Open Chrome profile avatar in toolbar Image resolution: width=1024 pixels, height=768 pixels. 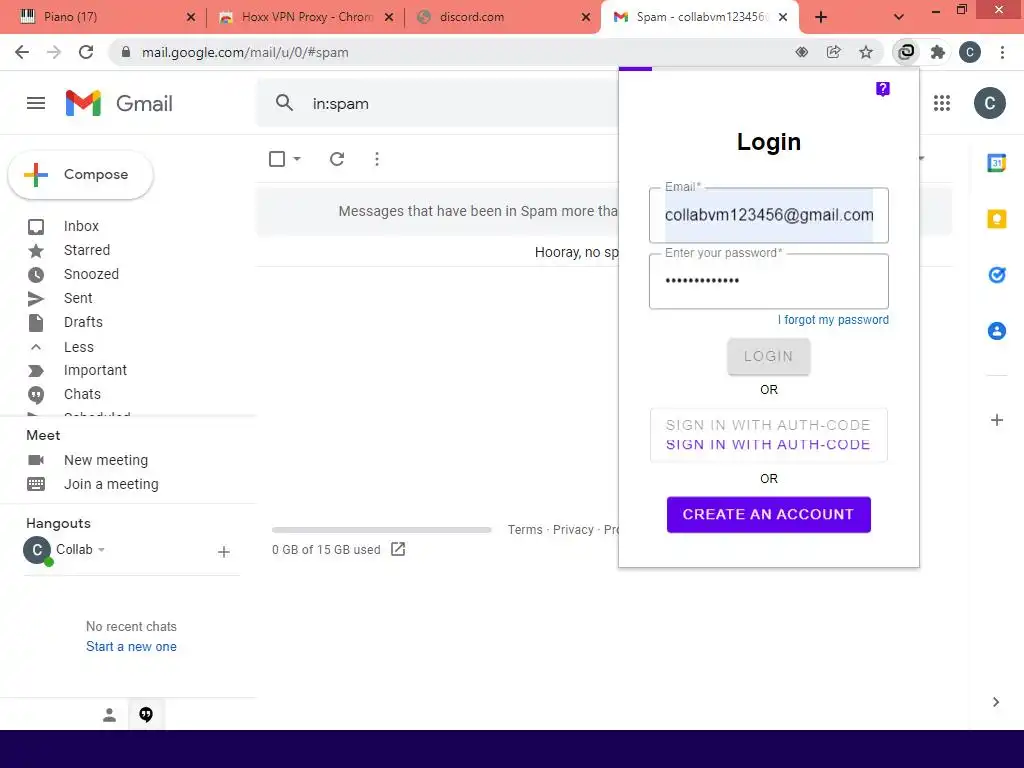tap(970, 52)
